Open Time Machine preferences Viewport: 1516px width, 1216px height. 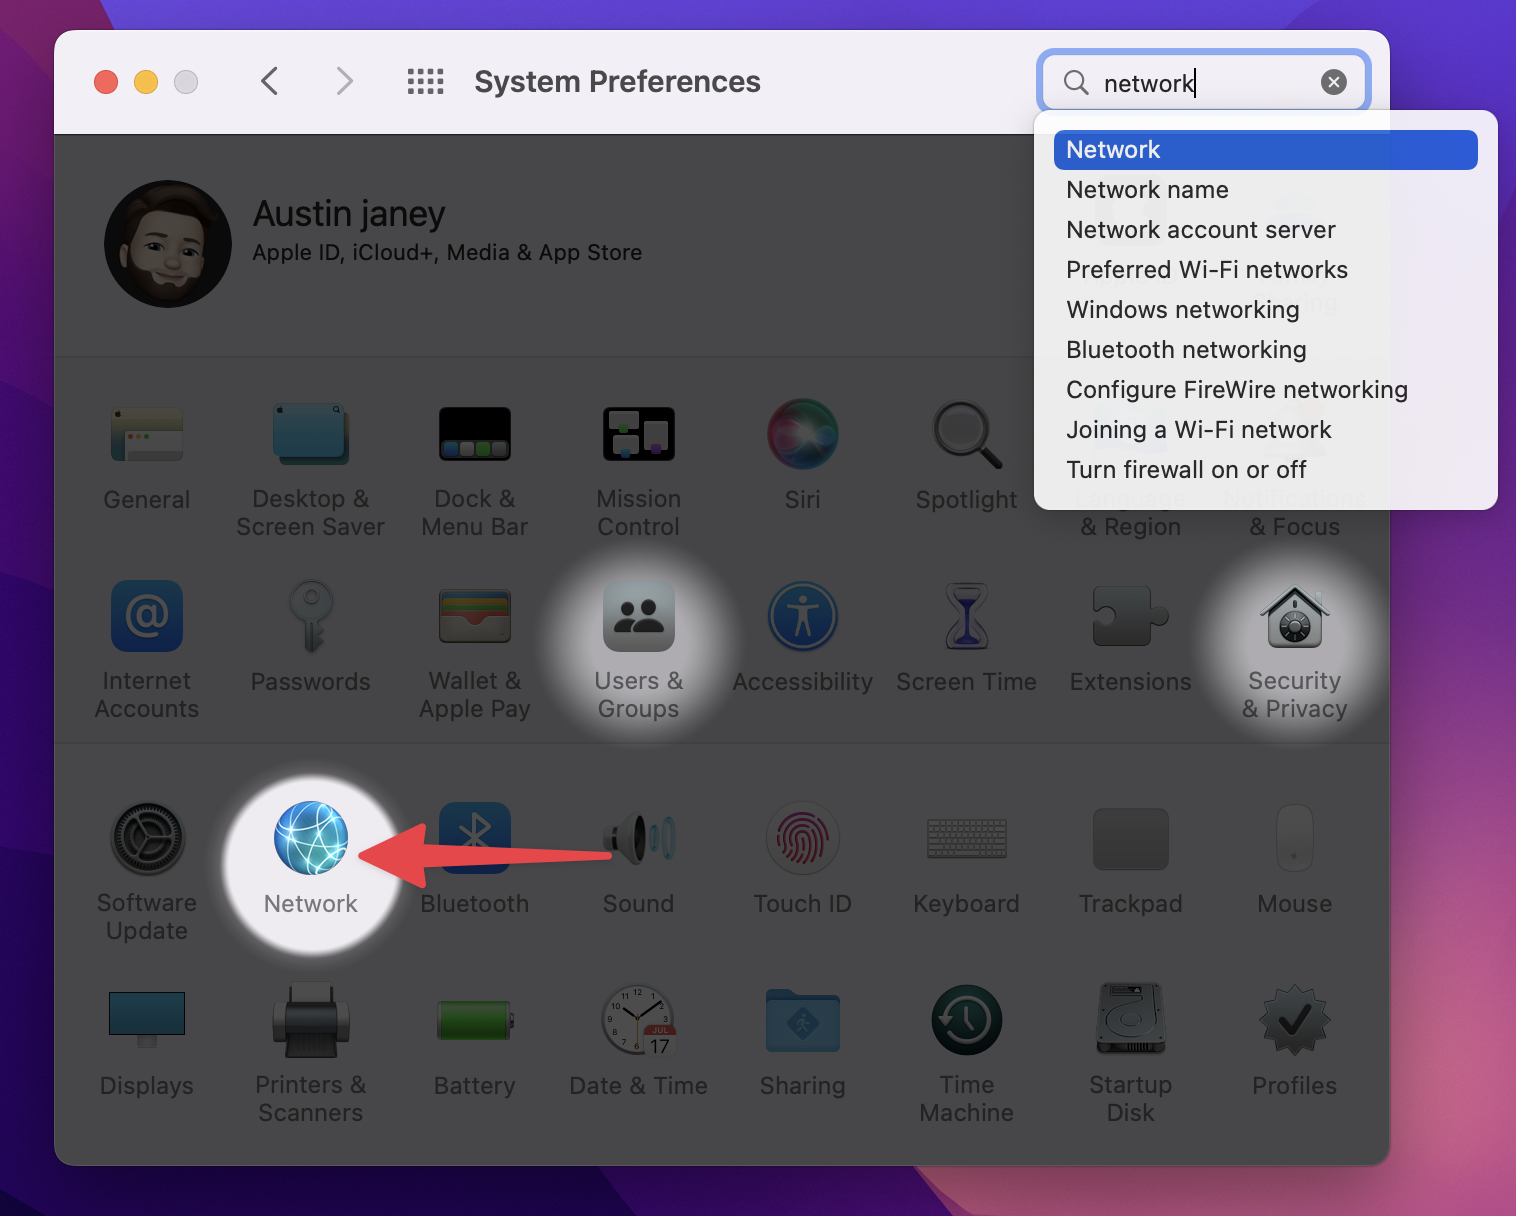[966, 1021]
